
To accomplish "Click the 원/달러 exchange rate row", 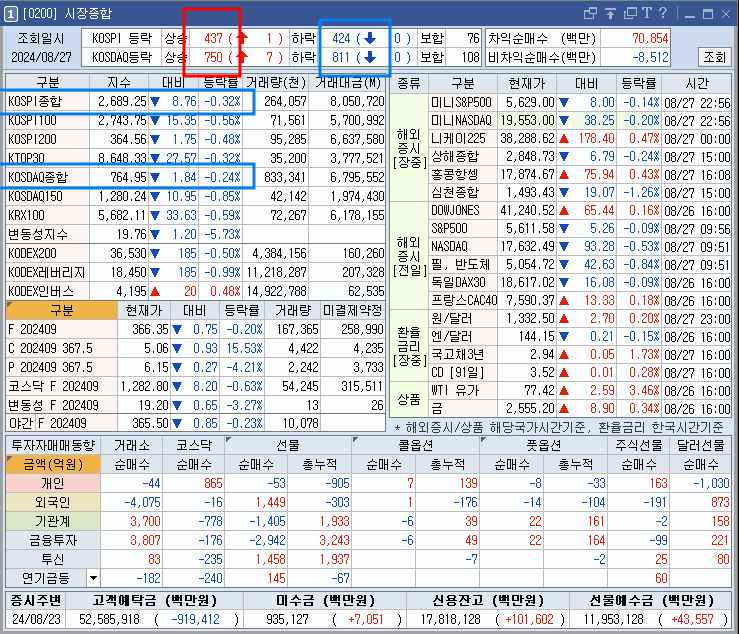I will pos(580,319).
